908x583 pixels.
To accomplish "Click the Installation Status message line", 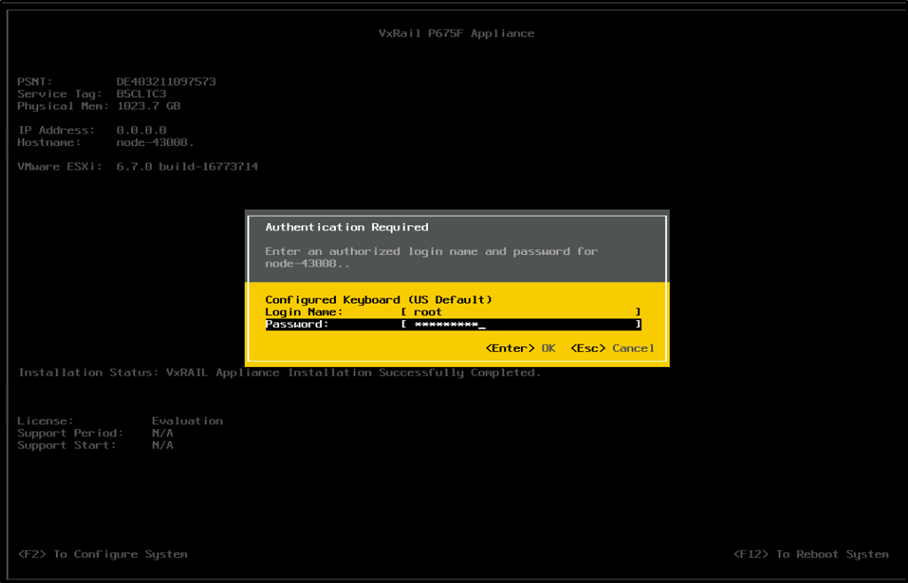I will click(280, 373).
